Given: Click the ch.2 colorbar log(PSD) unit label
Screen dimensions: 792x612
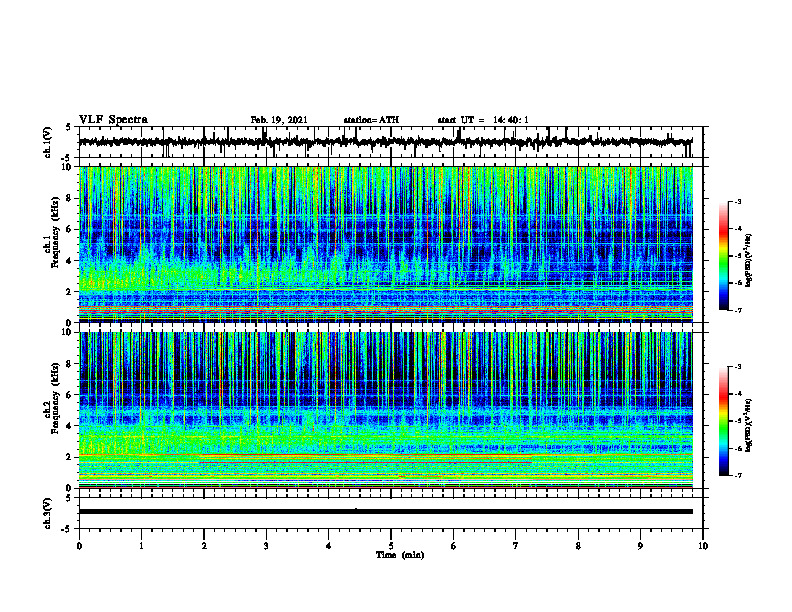Looking at the screenshot, I should (x=749, y=425).
